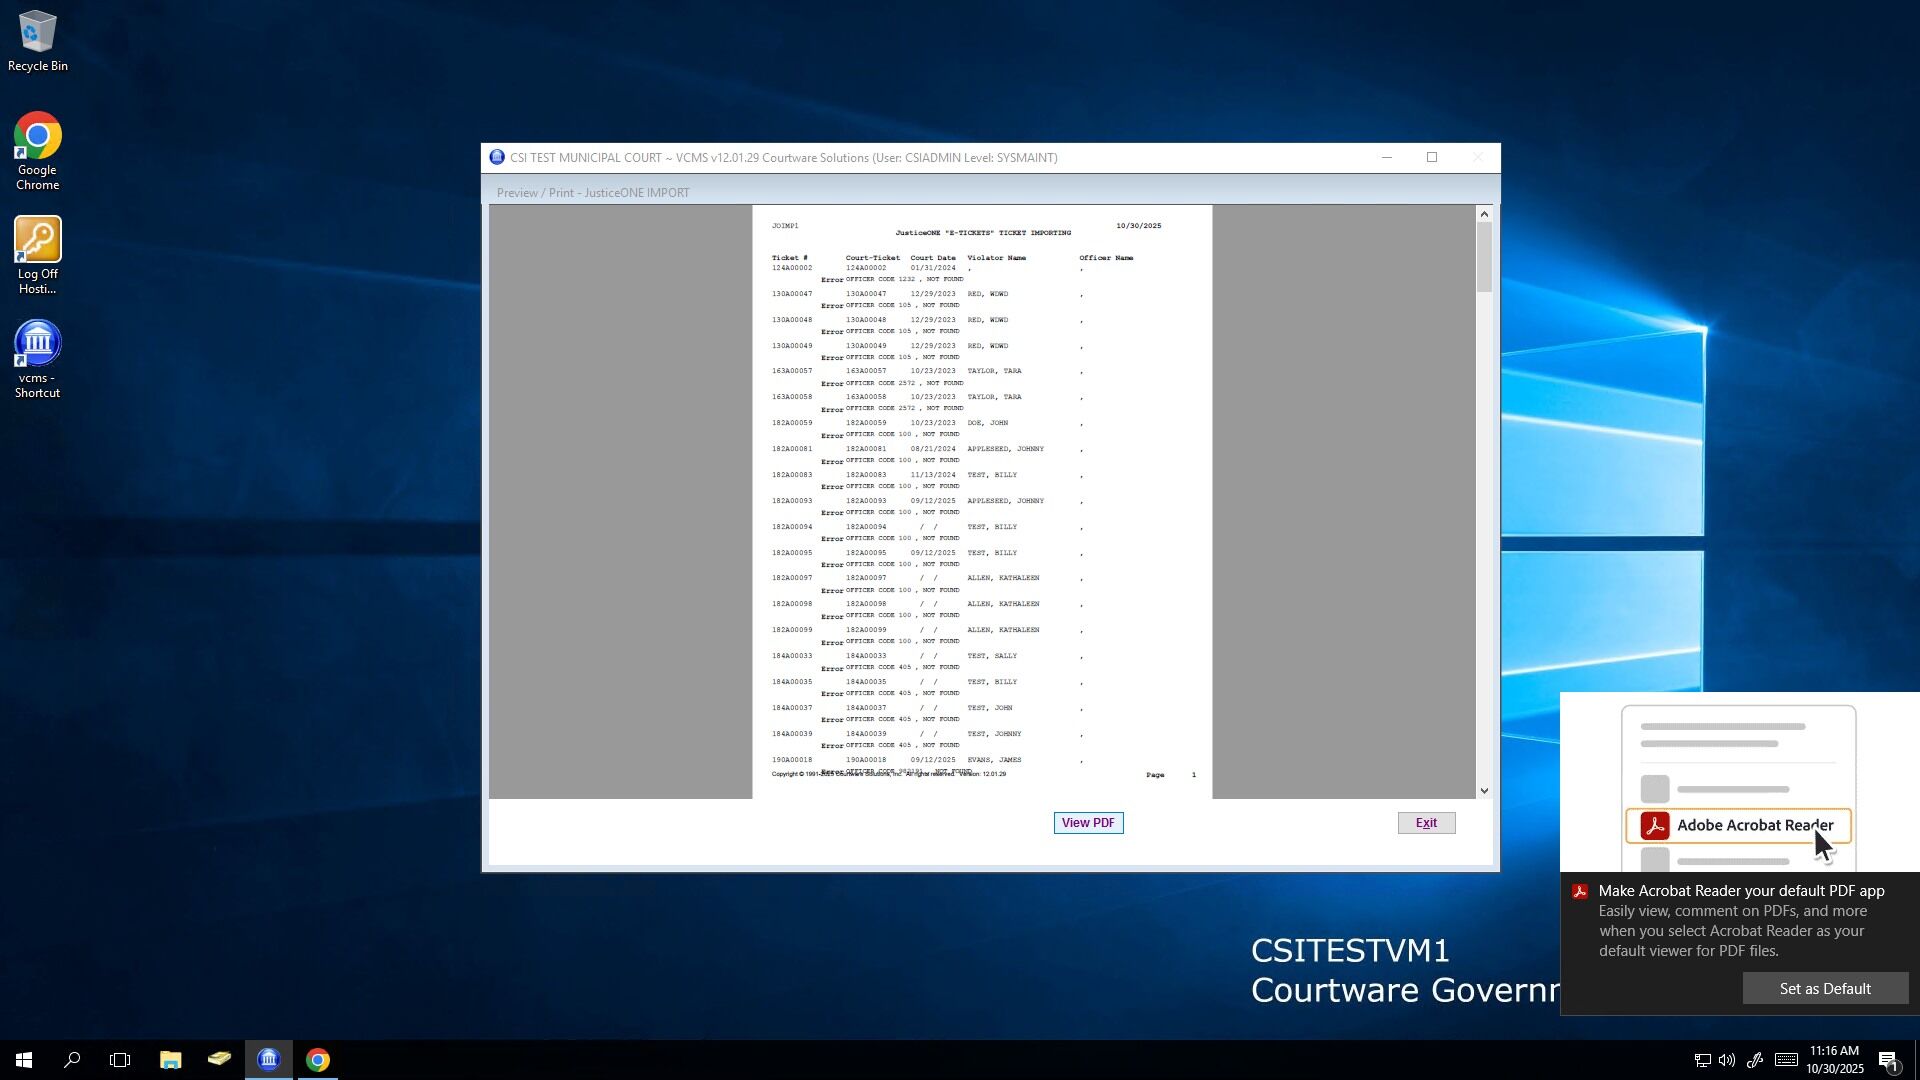This screenshot has width=1920, height=1080.
Task: Click the taskbar search magnifier icon
Action: pyautogui.click(x=72, y=1060)
